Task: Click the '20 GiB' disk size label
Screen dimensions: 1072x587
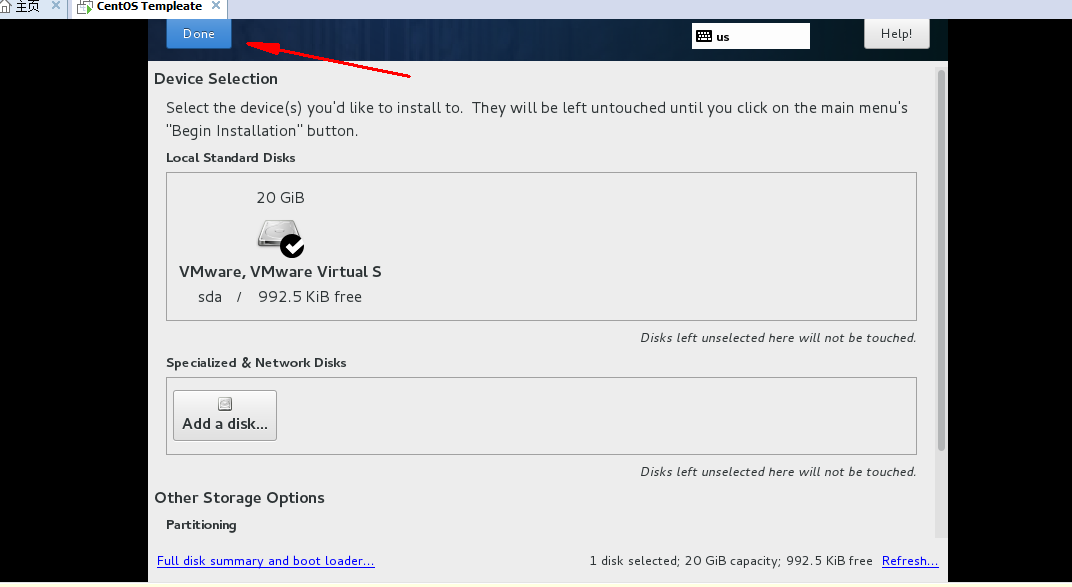Action: (280, 197)
